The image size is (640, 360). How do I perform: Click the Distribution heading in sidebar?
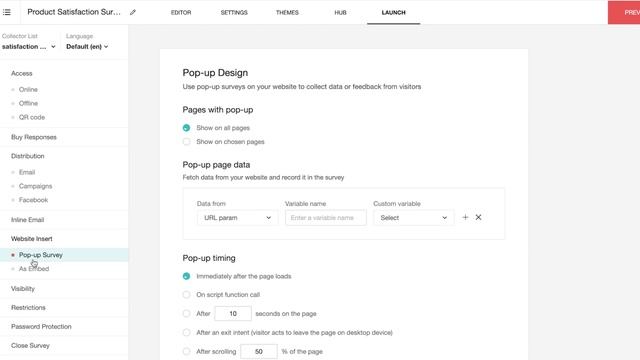click(28, 156)
